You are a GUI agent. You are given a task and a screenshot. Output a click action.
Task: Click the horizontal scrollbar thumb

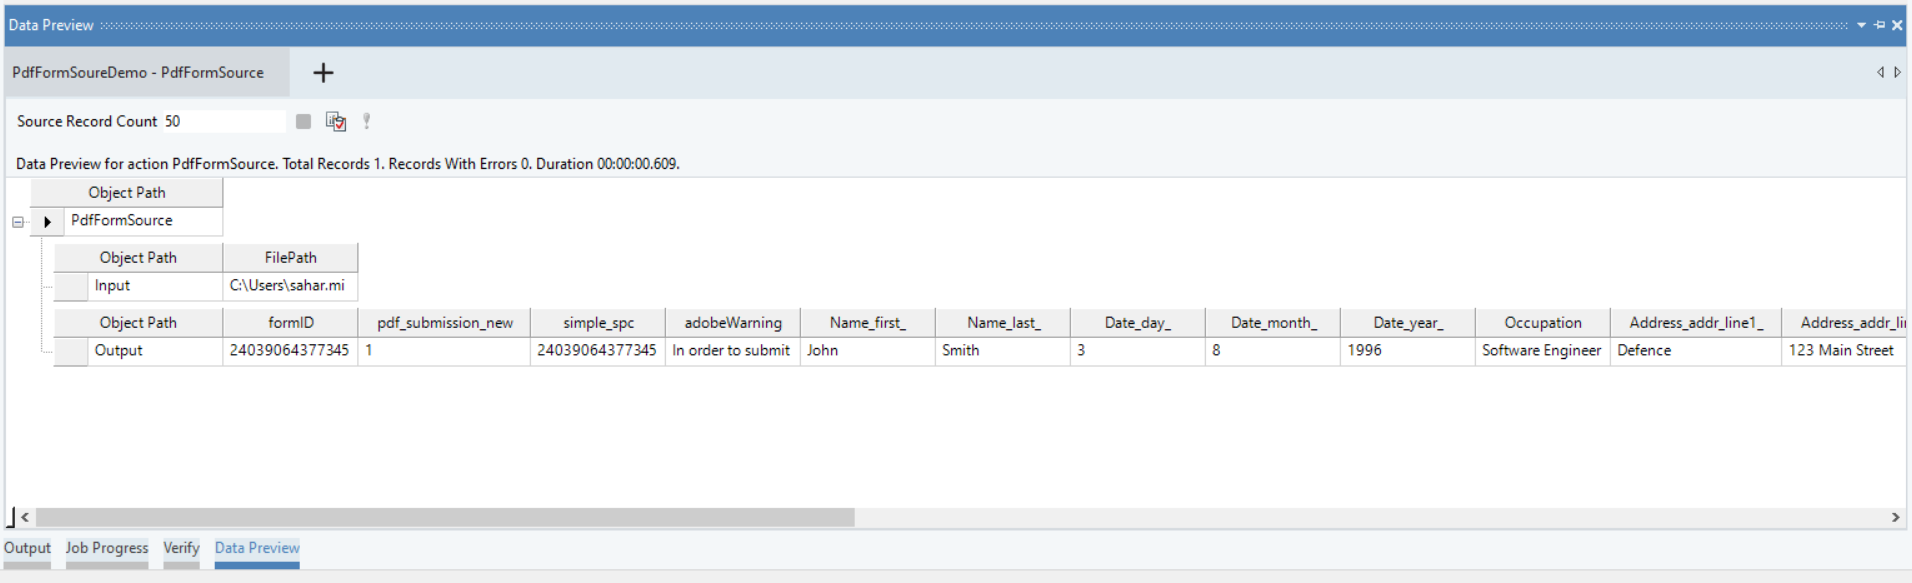click(x=445, y=517)
